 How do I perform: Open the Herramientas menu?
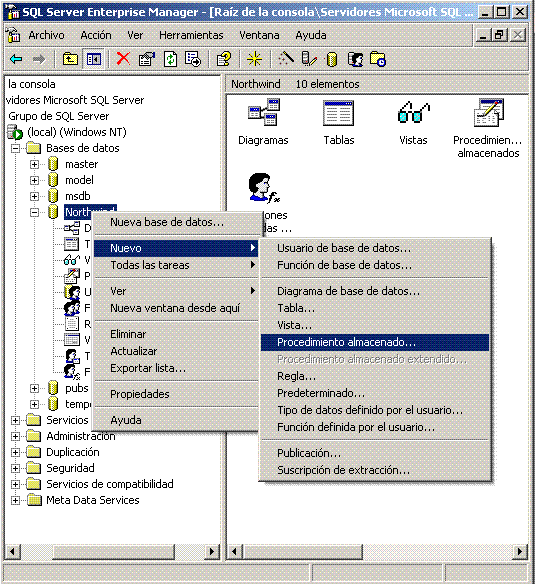click(x=191, y=35)
